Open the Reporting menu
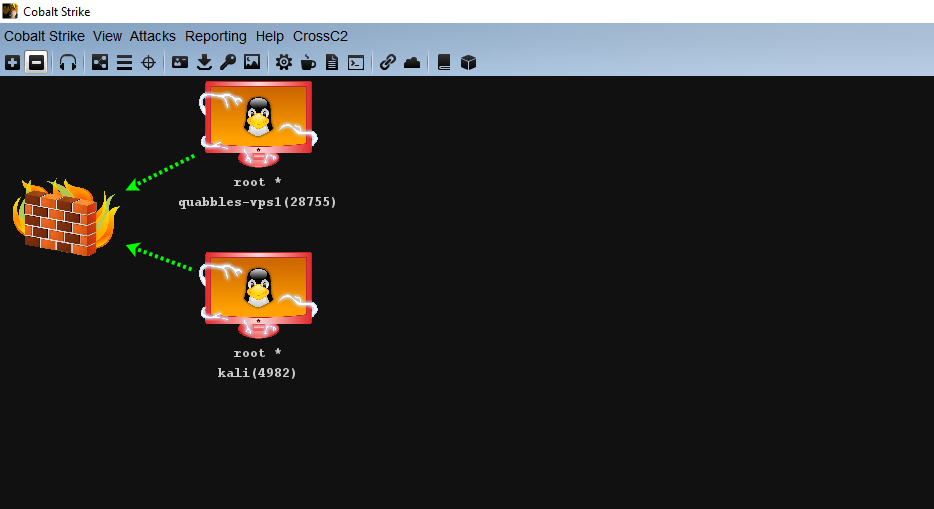This screenshot has height=509, width=934. point(216,36)
